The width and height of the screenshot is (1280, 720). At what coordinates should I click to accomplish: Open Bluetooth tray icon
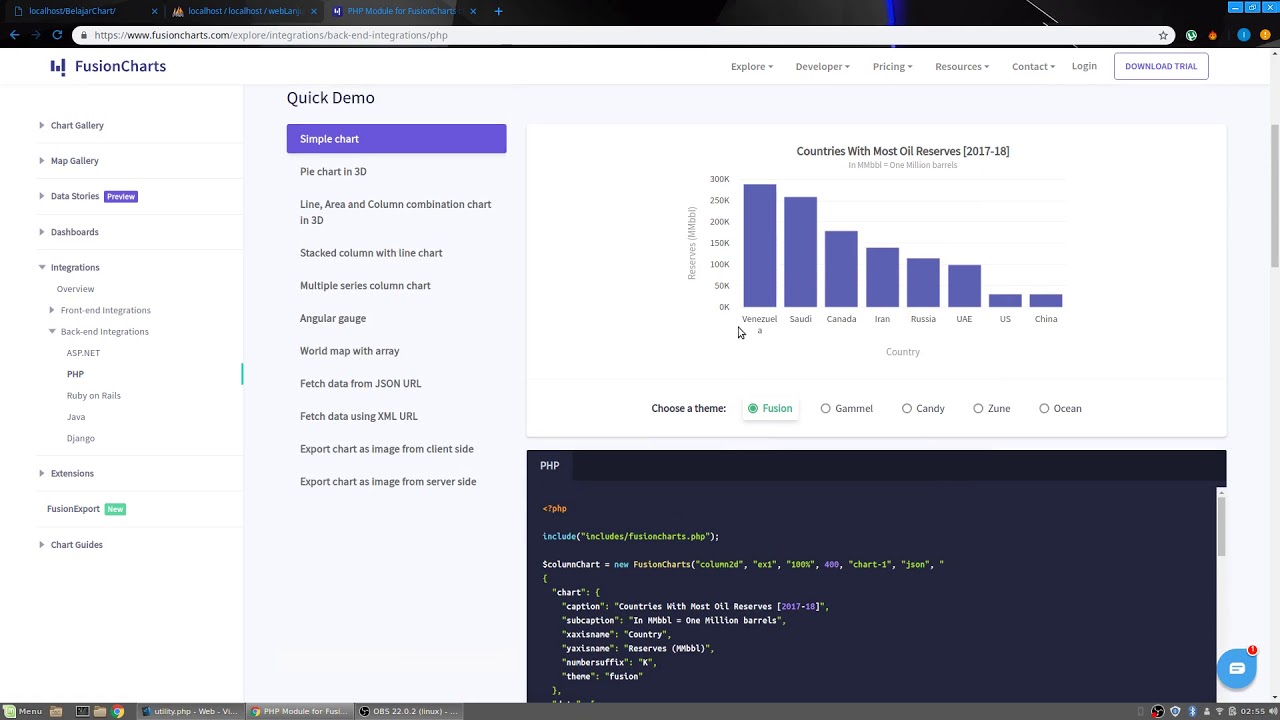(1192, 711)
